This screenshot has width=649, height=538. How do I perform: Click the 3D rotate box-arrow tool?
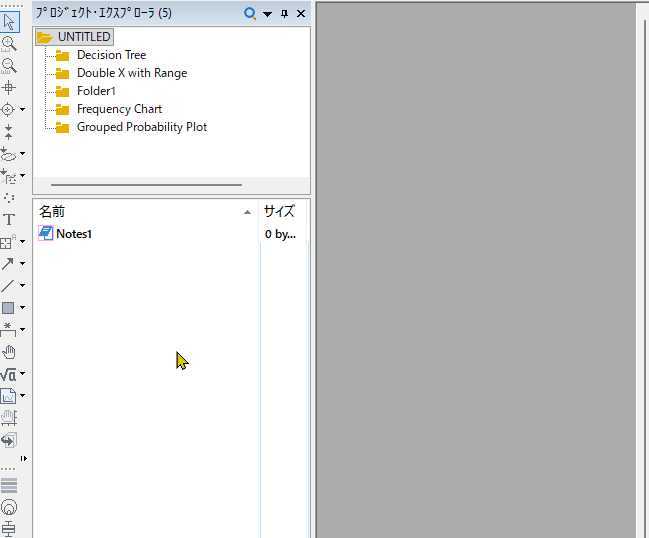(x=9, y=440)
